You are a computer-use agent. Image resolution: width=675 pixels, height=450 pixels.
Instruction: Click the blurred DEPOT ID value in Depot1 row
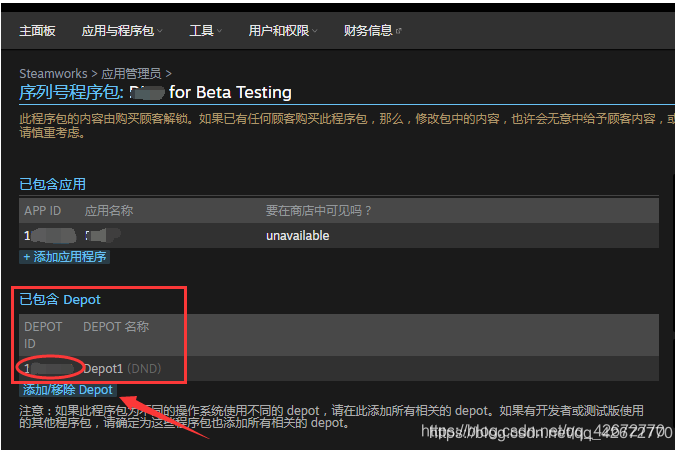[x=50, y=369]
